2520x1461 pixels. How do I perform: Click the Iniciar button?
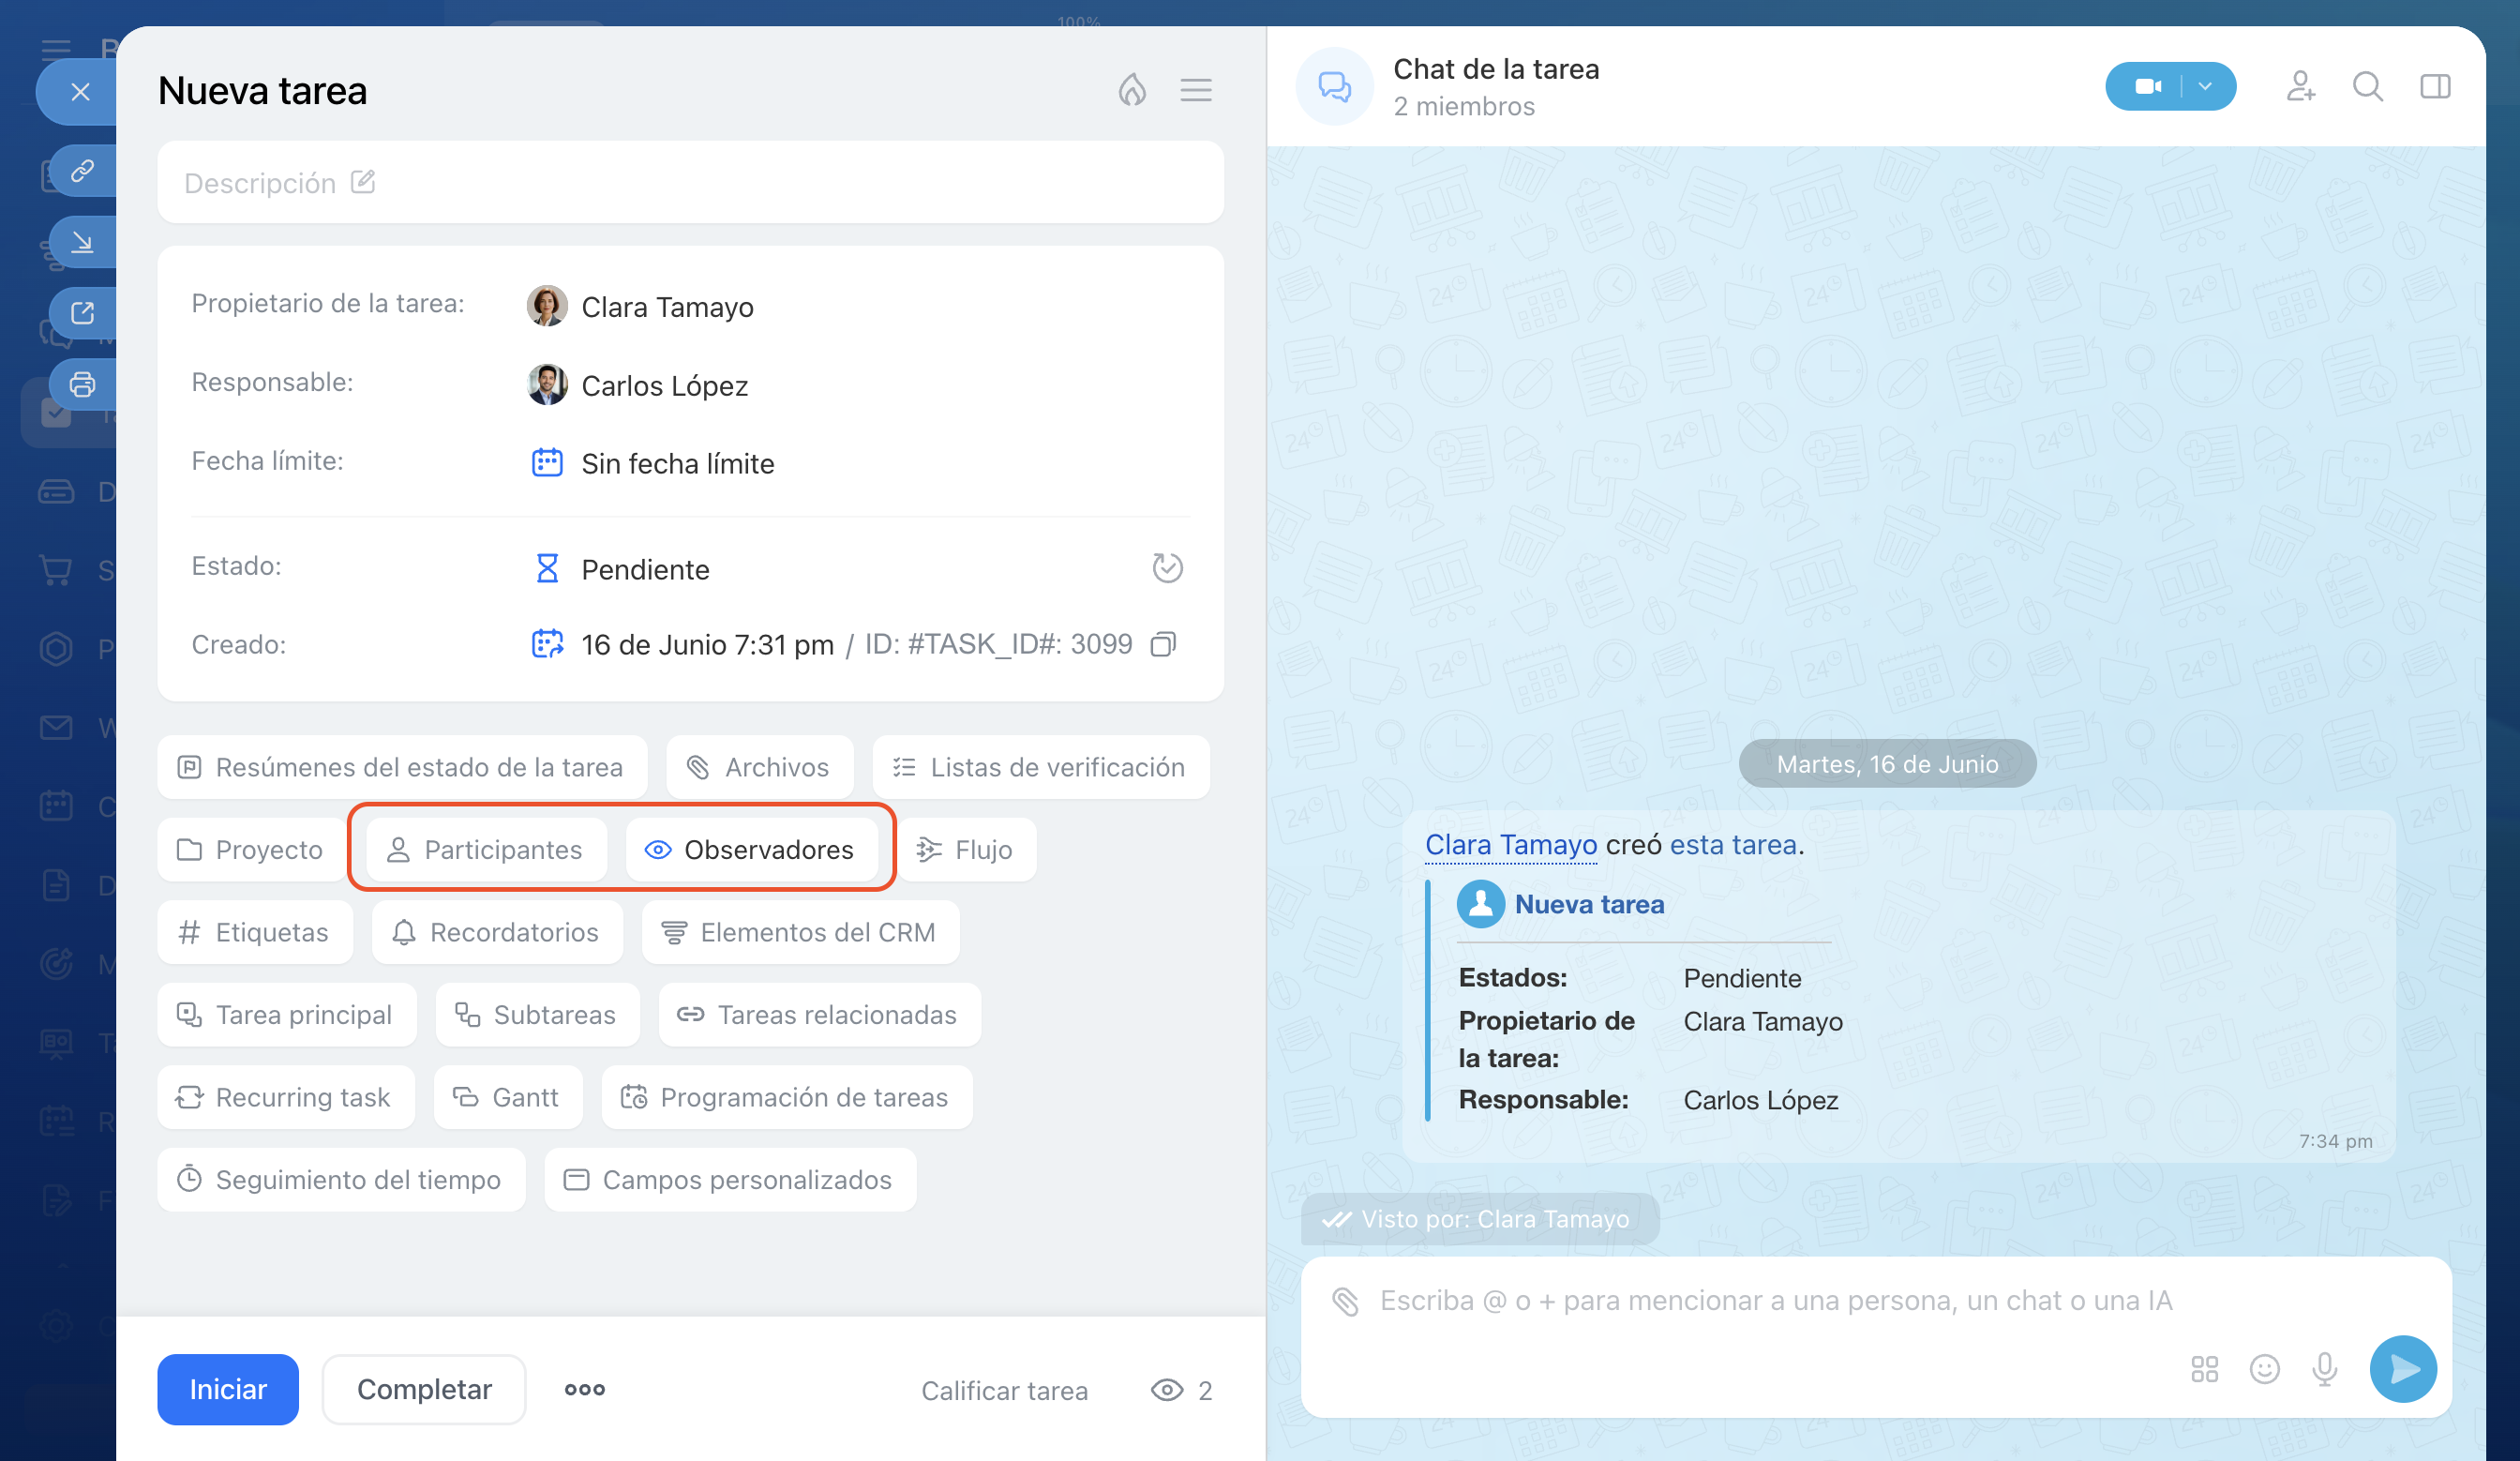228,1390
